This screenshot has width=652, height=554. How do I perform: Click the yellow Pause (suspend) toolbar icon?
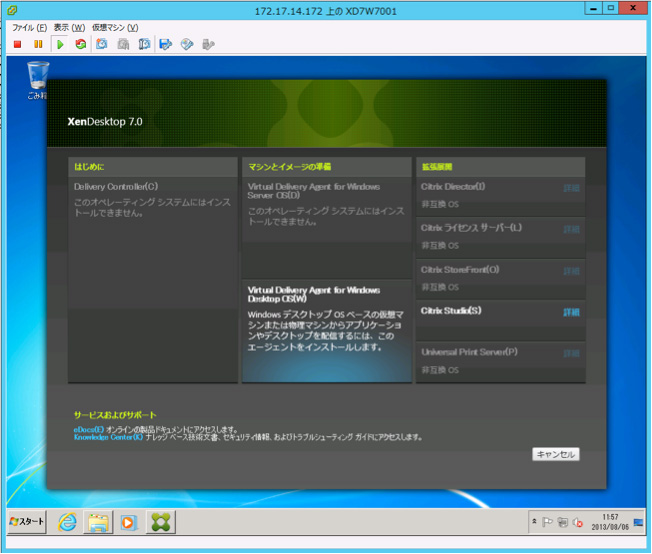tap(38, 44)
